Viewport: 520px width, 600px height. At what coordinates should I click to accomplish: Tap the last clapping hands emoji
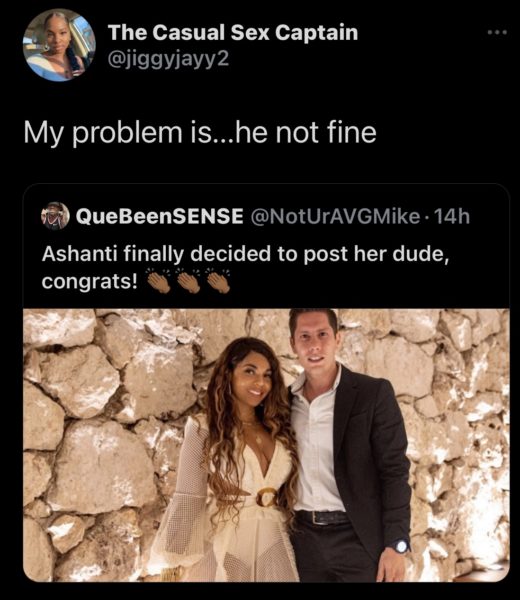coord(218,283)
